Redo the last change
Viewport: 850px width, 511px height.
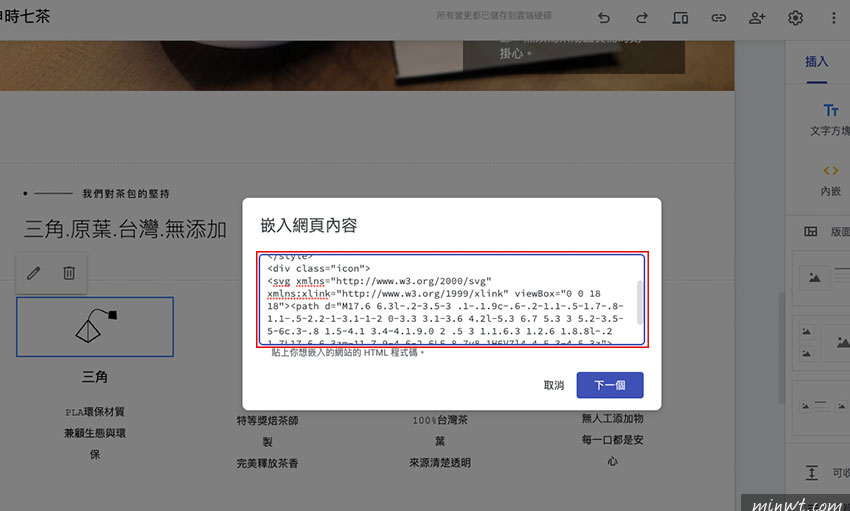tap(642, 18)
